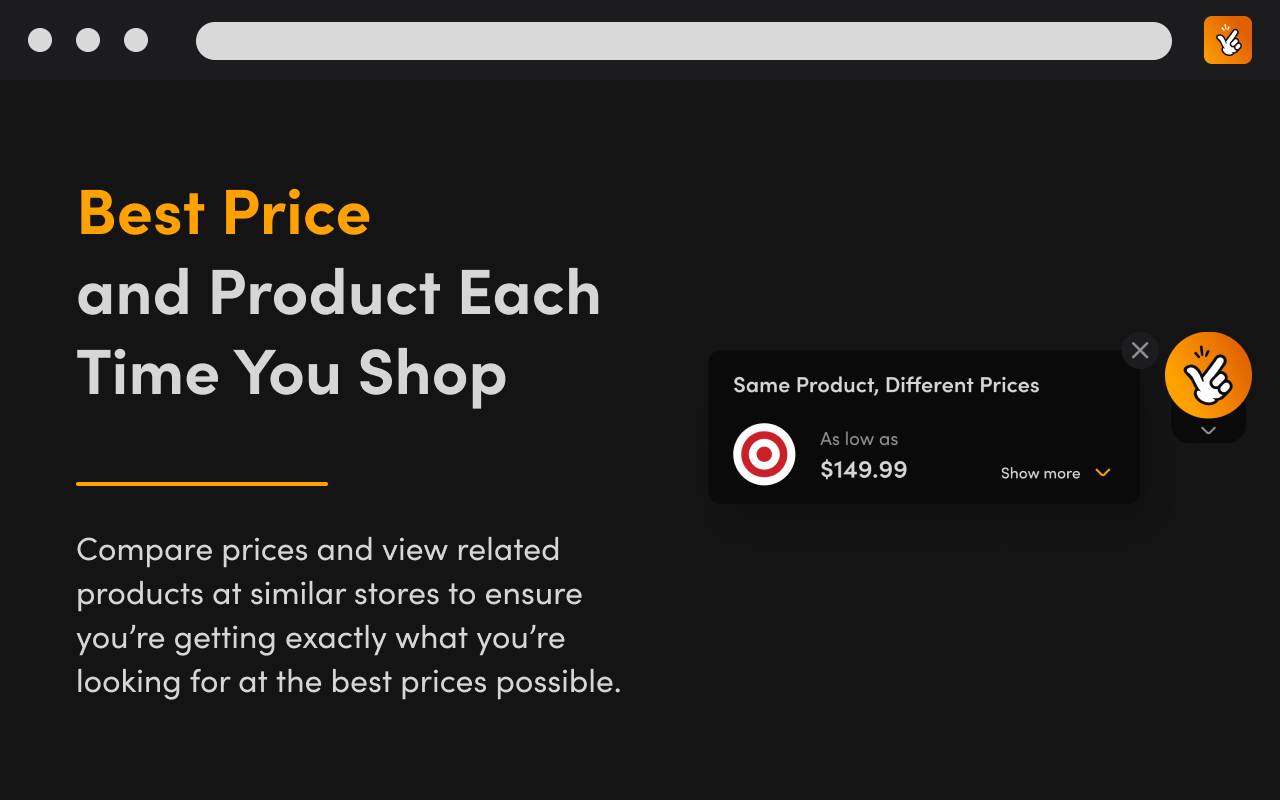The width and height of the screenshot is (1280, 800).
Task: Click the first window control dot
Action: [x=40, y=40]
